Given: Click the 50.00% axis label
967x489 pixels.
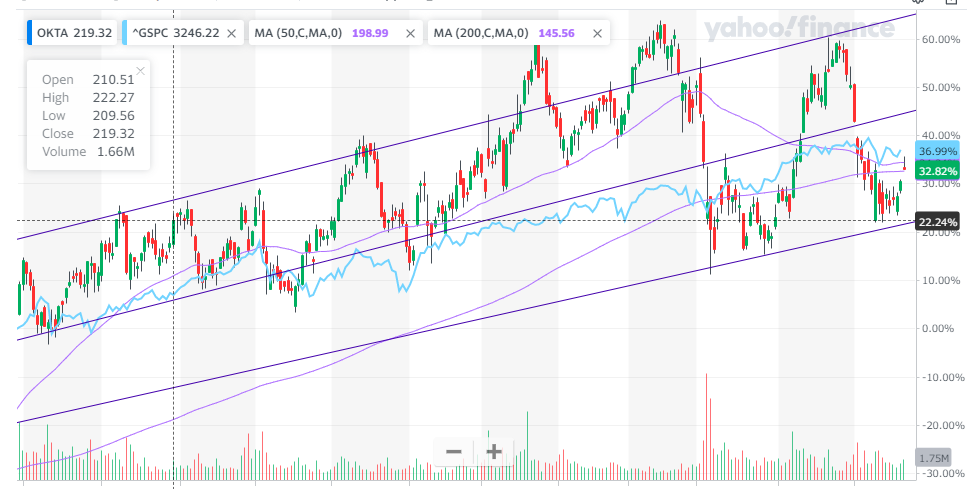Looking at the screenshot, I should [940, 88].
